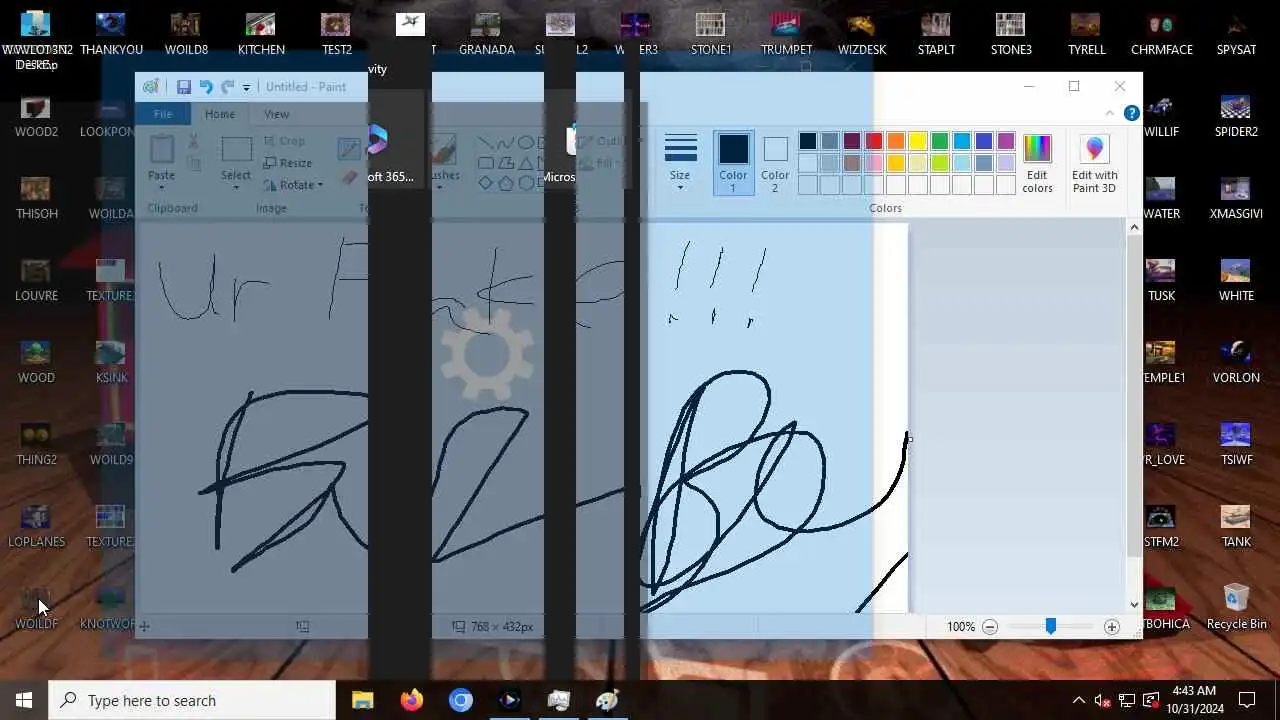Expand the Select dropdown arrow
This screenshot has height=720, width=1280.
click(x=236, y=187)
